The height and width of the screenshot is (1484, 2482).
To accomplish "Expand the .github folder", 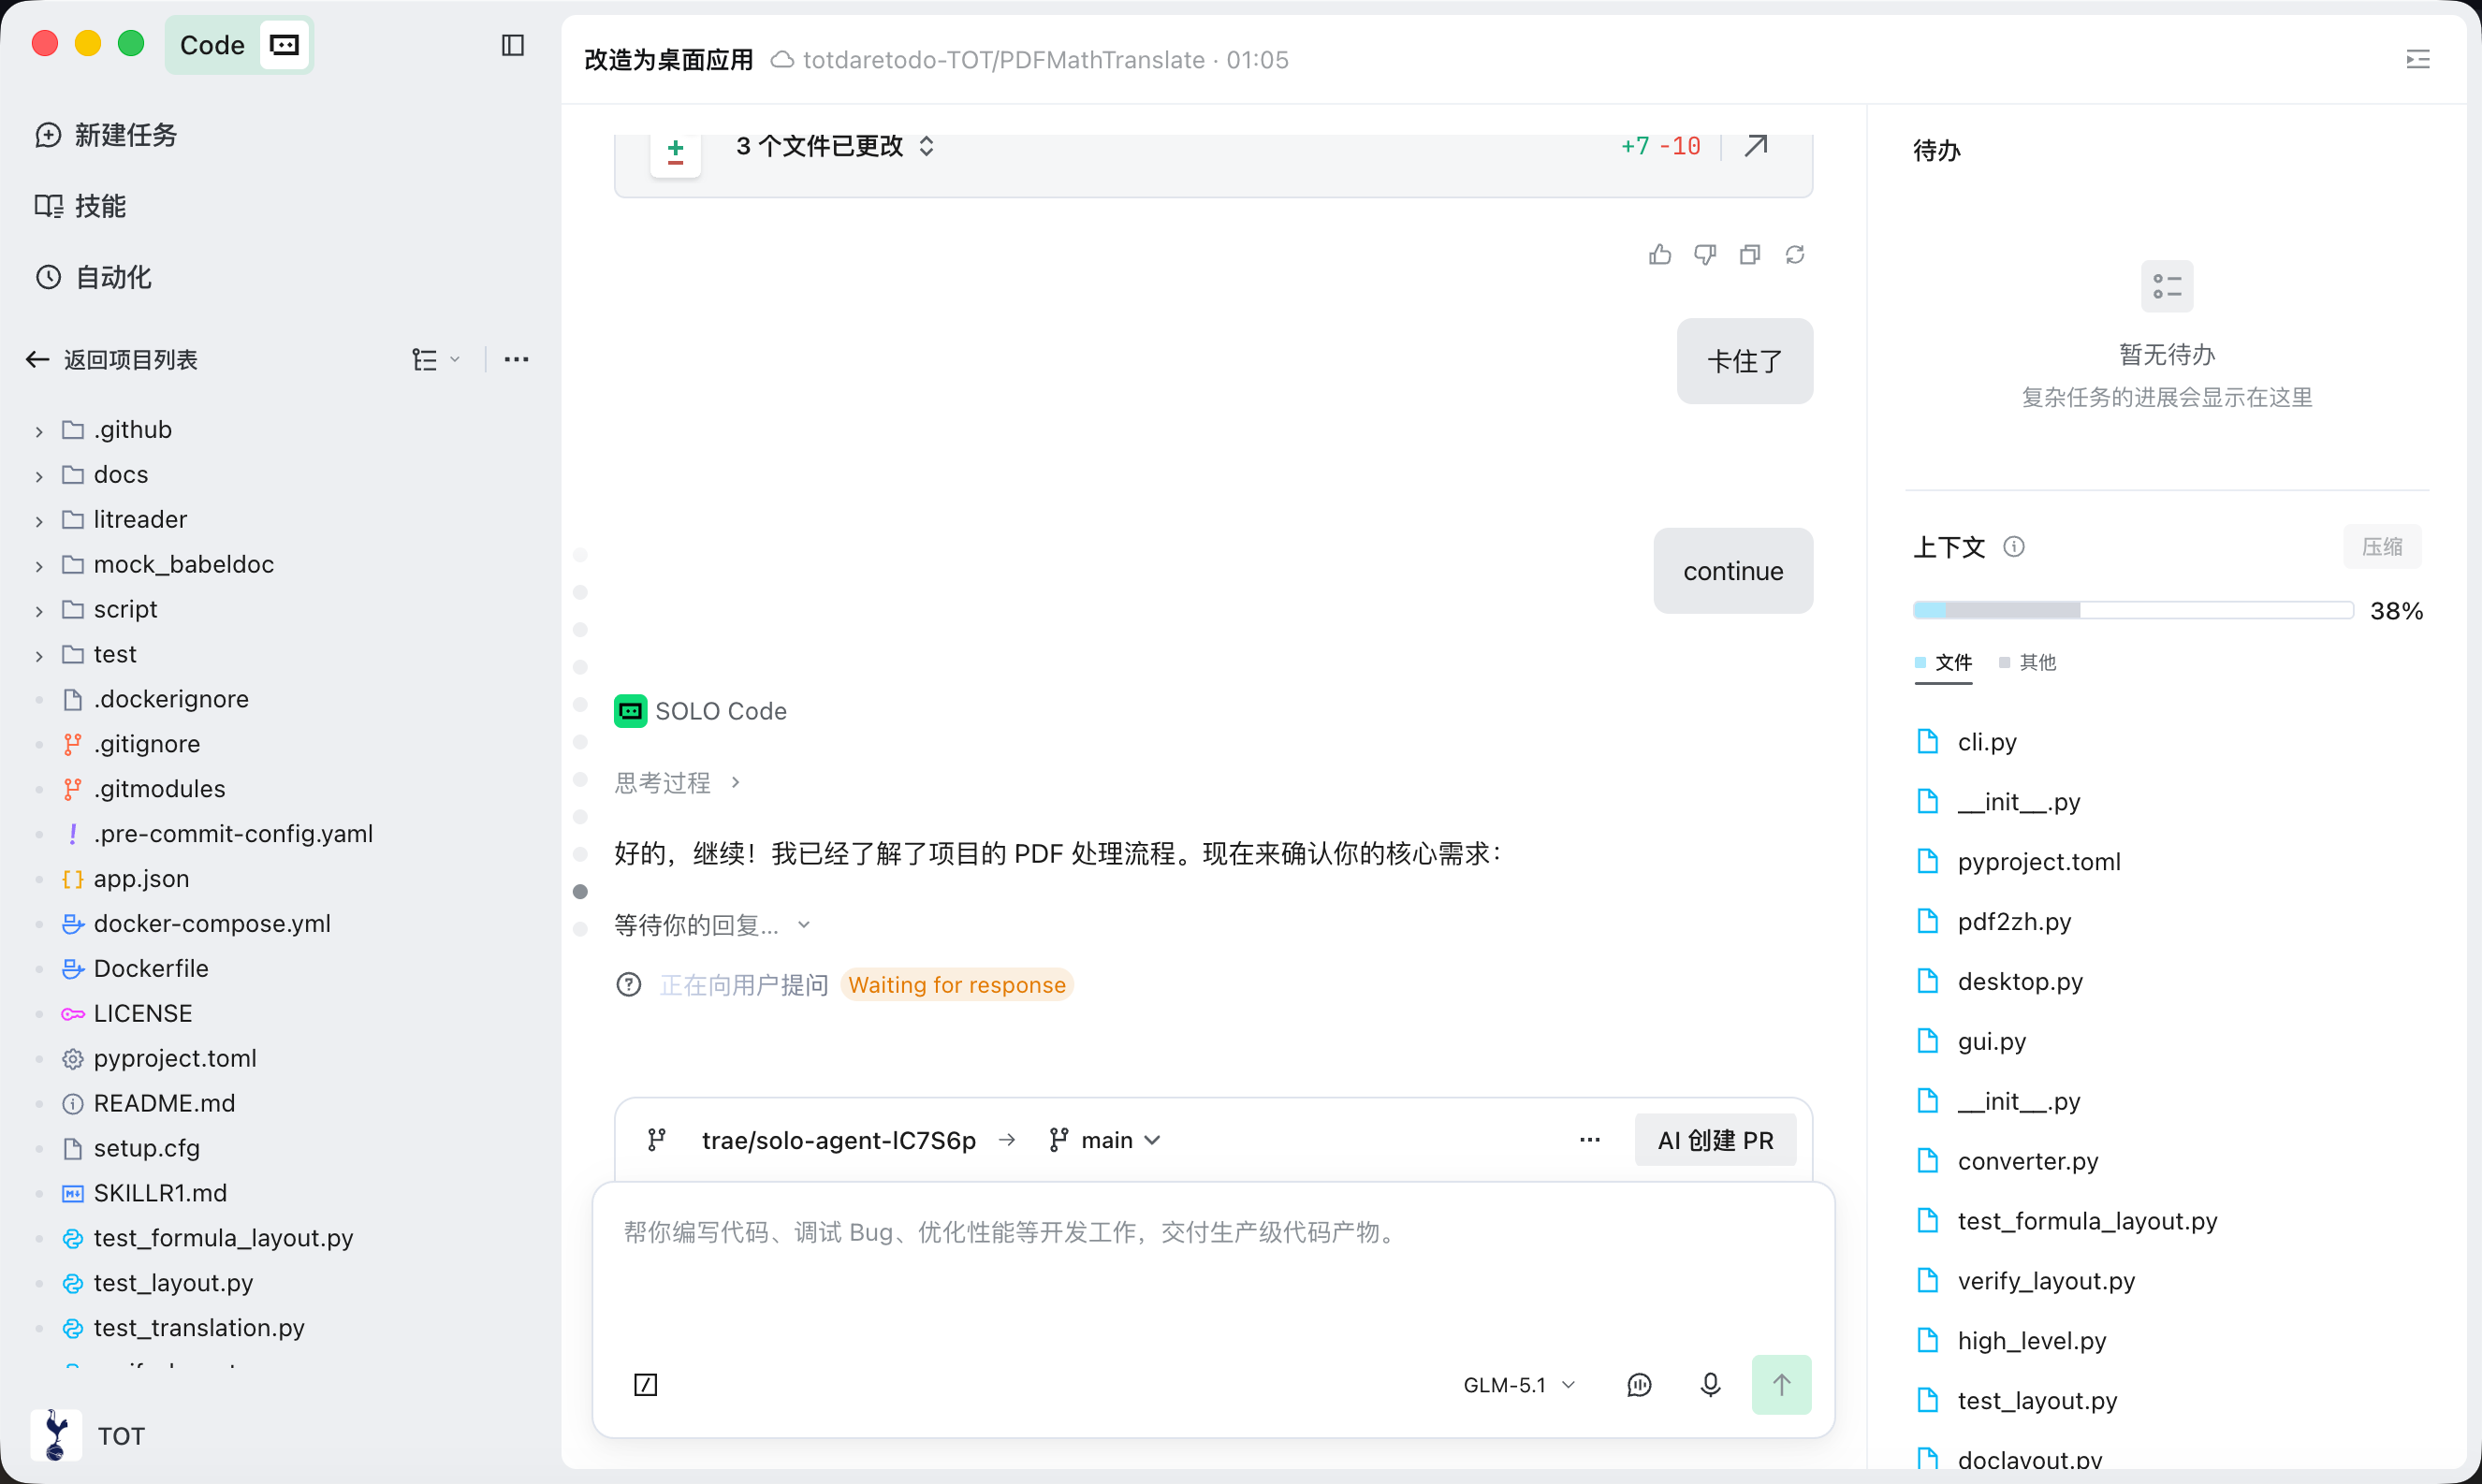I will pyautogui.click(x=39, y=431).
